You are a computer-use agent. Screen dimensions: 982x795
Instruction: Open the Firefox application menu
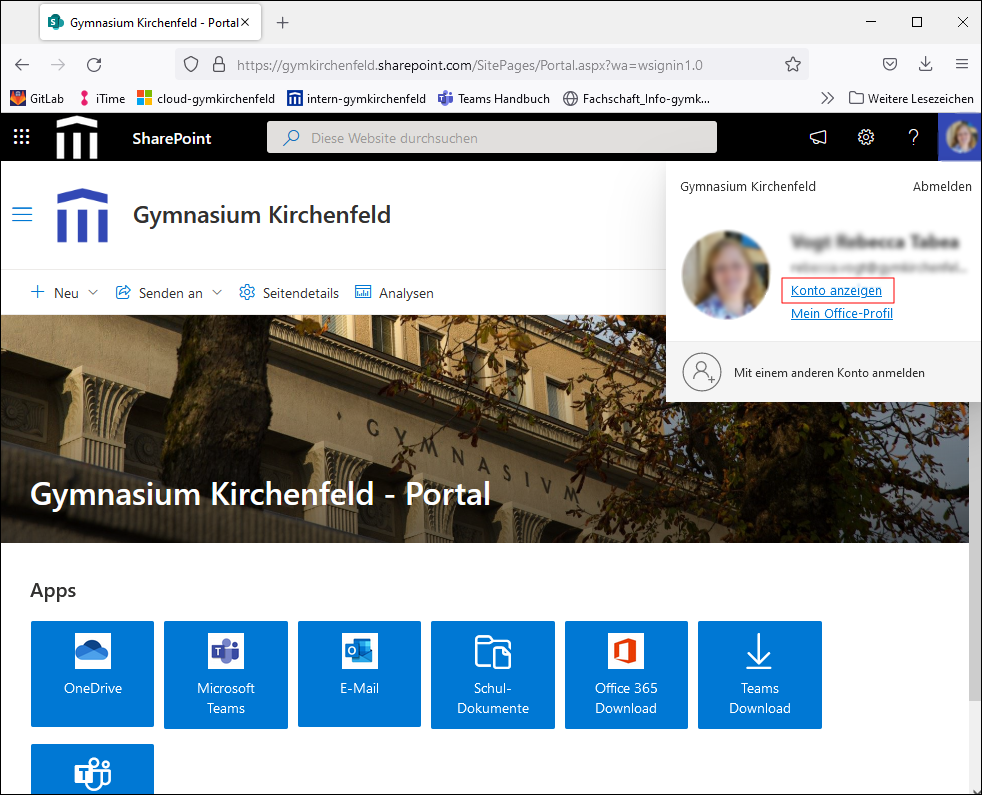[x=962, y=64]
